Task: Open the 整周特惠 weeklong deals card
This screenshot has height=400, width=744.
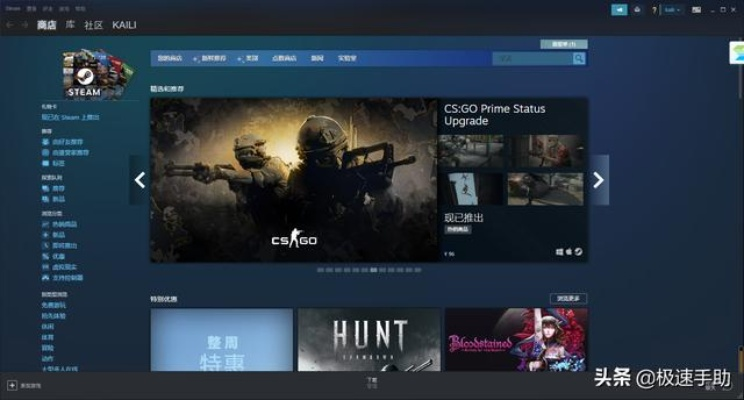Action: (x=222, y=340)
